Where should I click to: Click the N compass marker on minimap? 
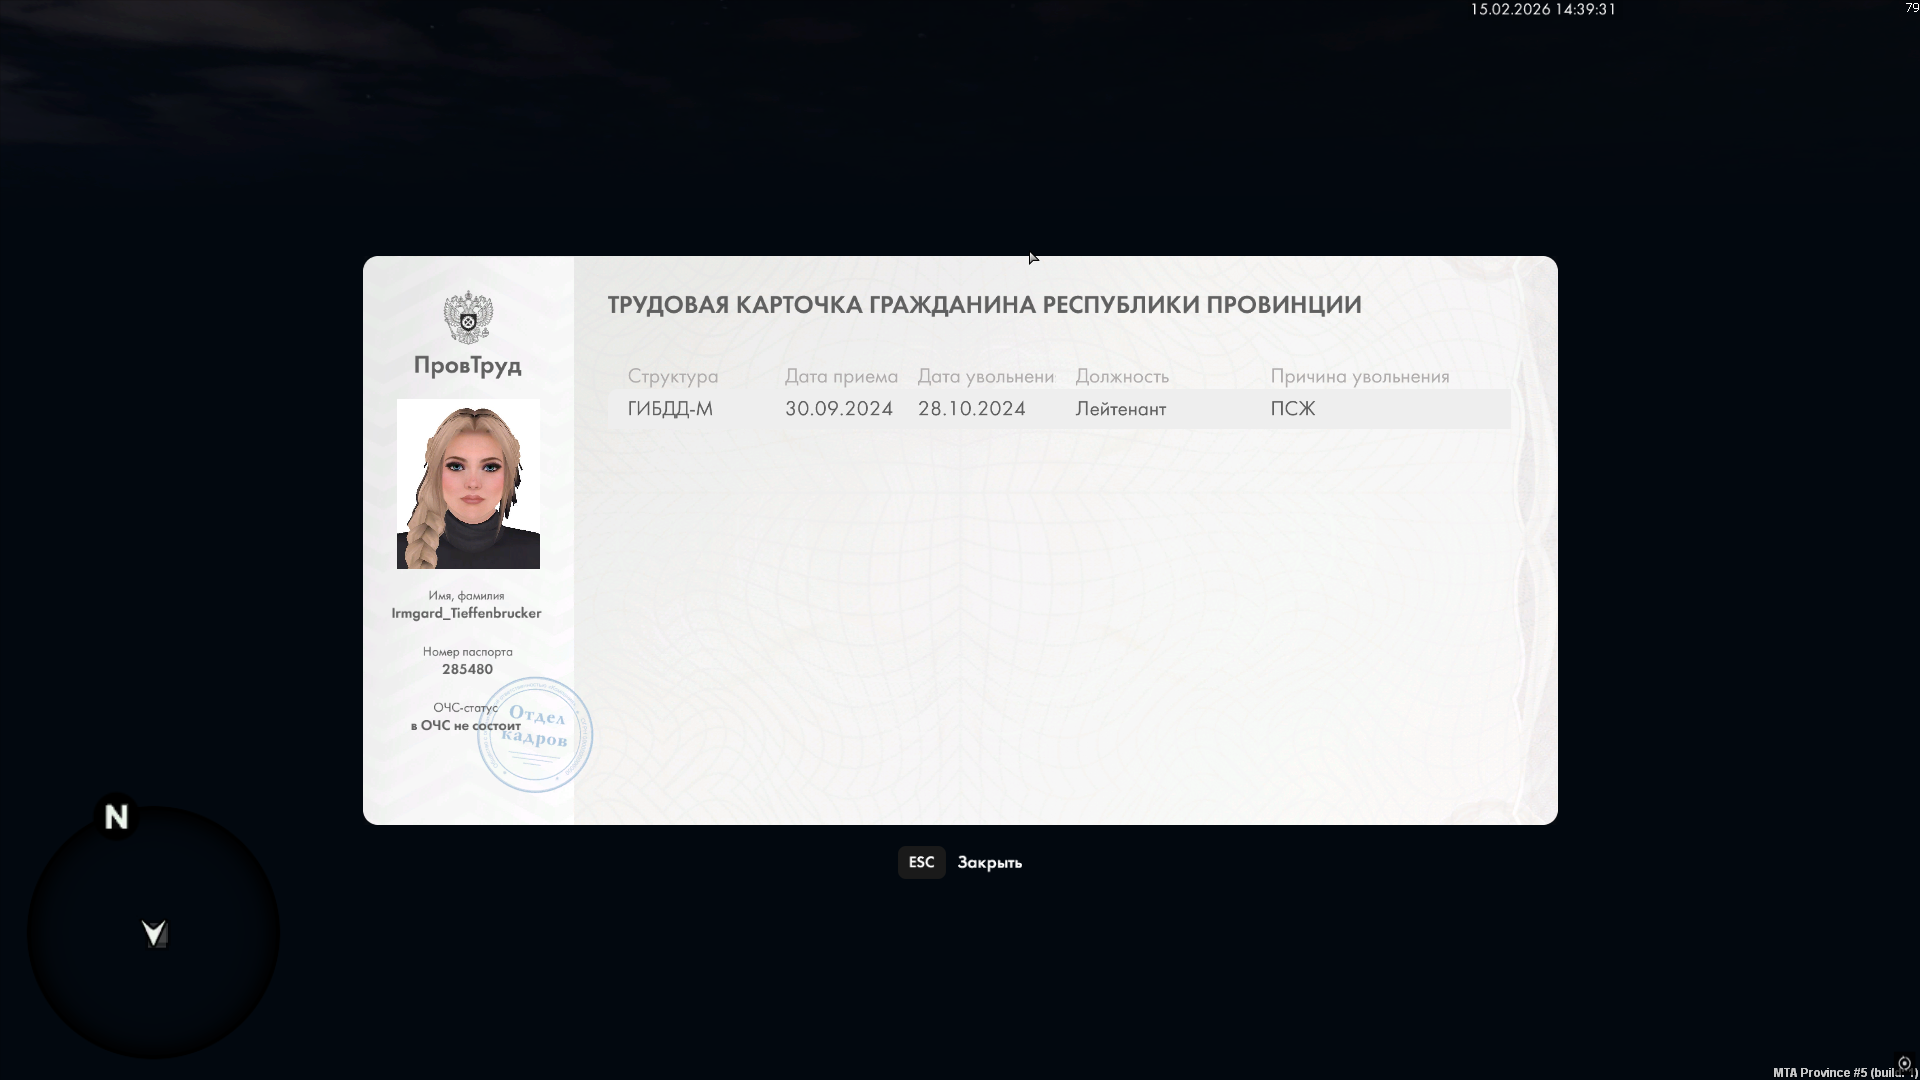pyautogui.click(x=116, y=817)
